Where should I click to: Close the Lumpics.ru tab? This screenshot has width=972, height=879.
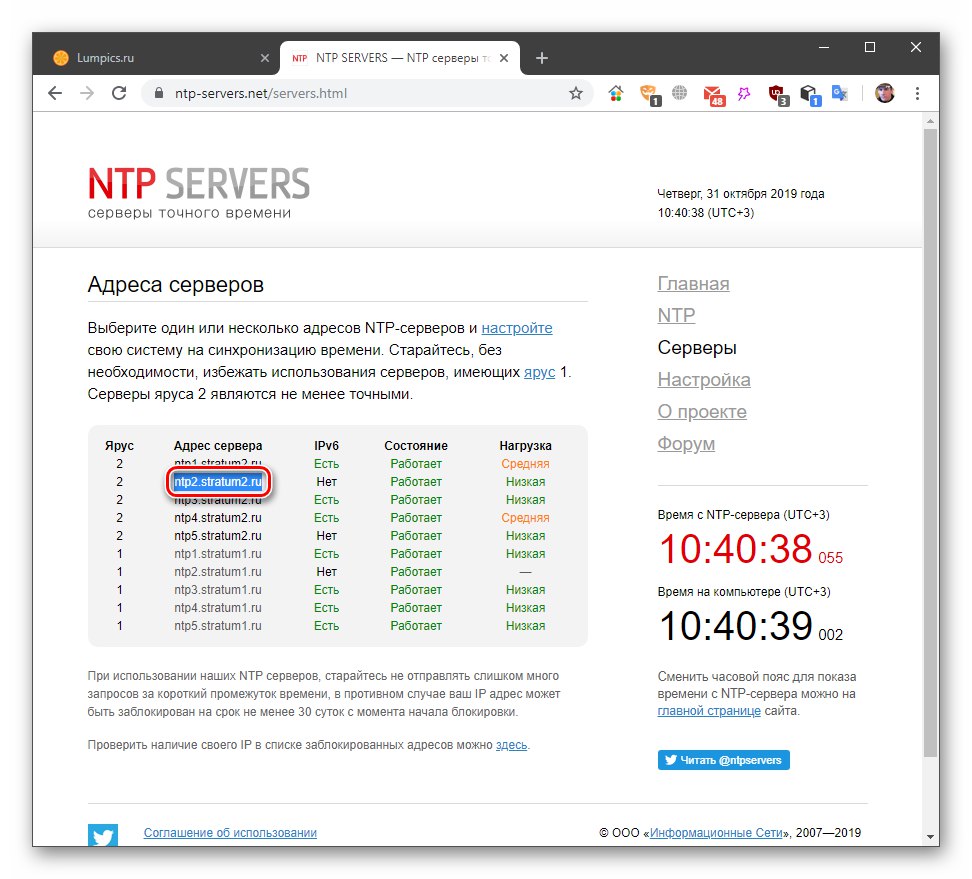point(265,58)
